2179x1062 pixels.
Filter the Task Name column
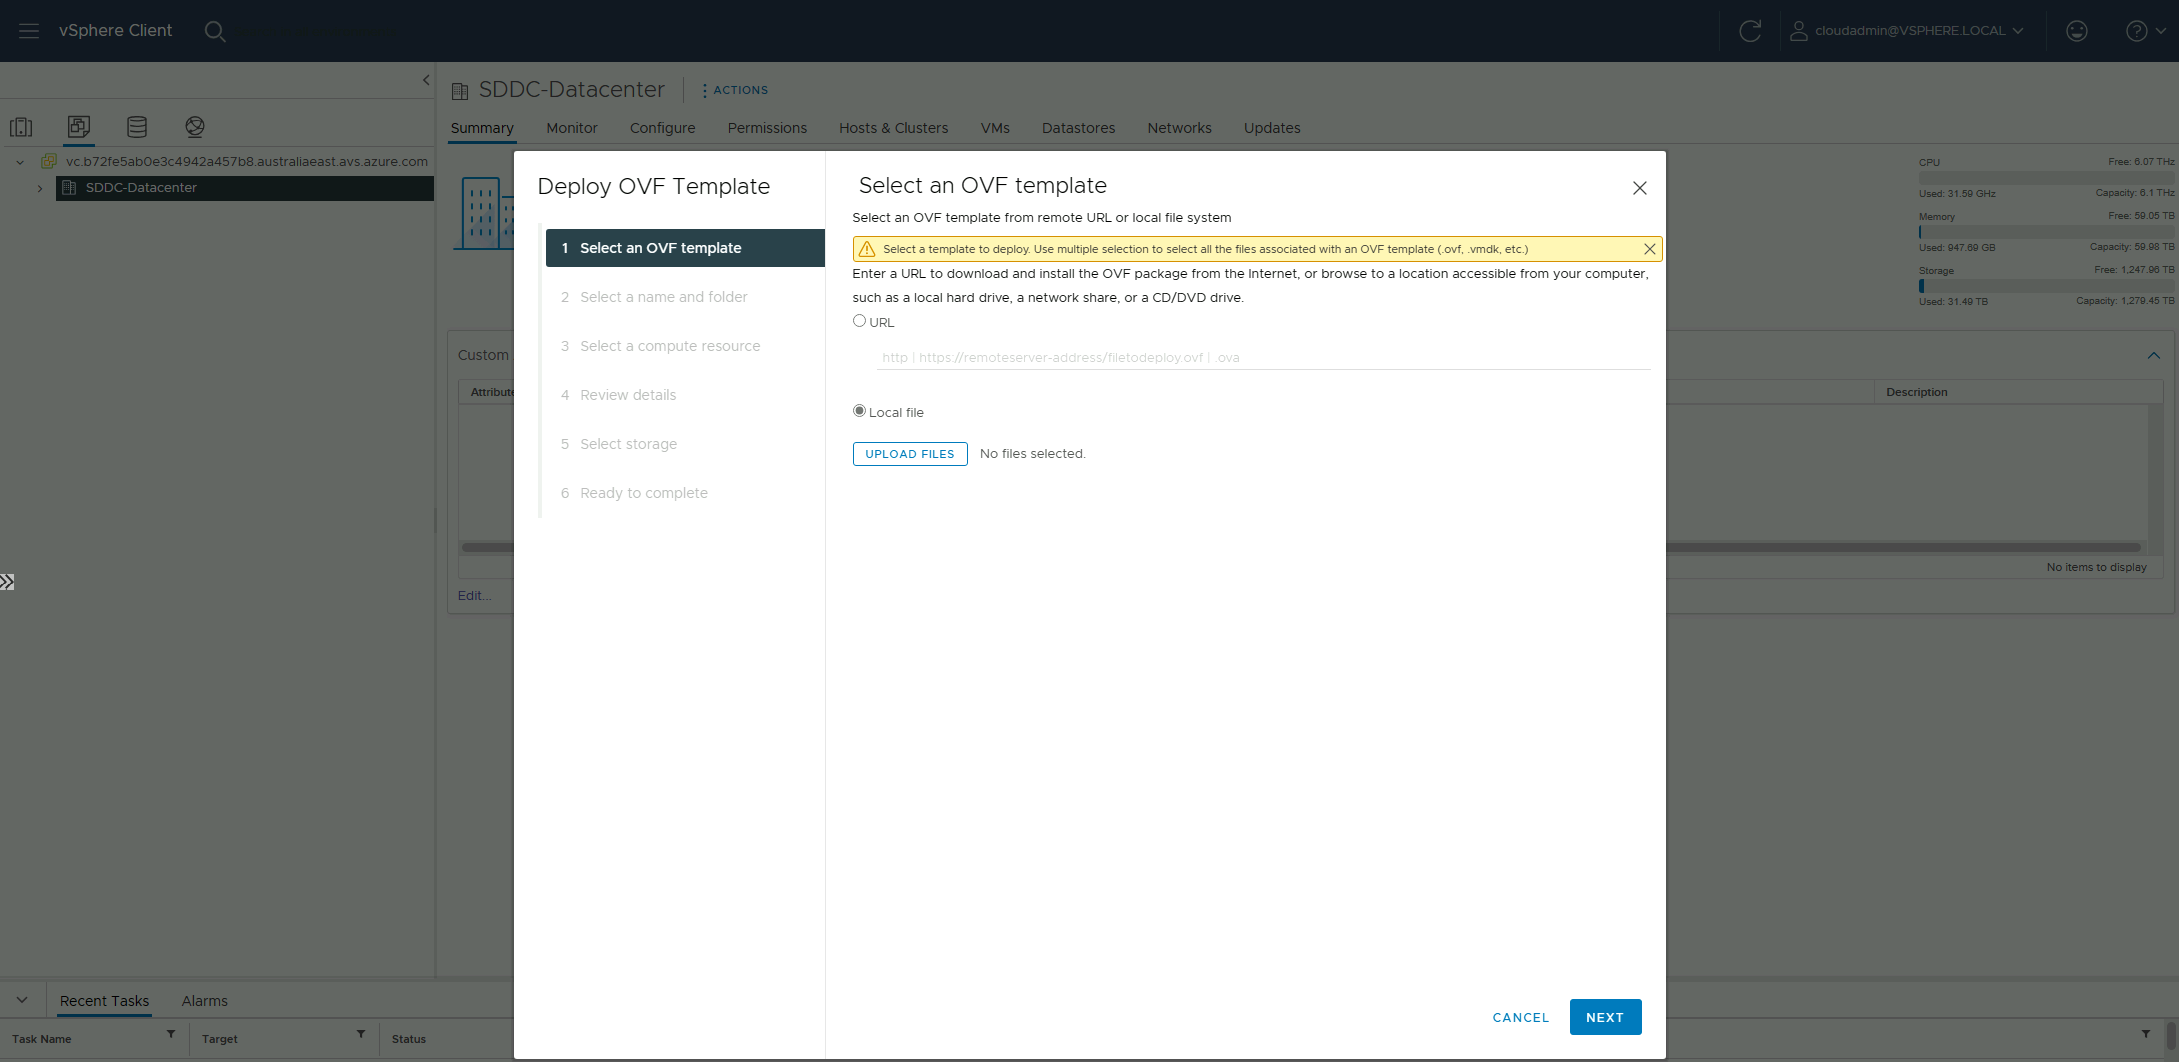point(171,1035)
